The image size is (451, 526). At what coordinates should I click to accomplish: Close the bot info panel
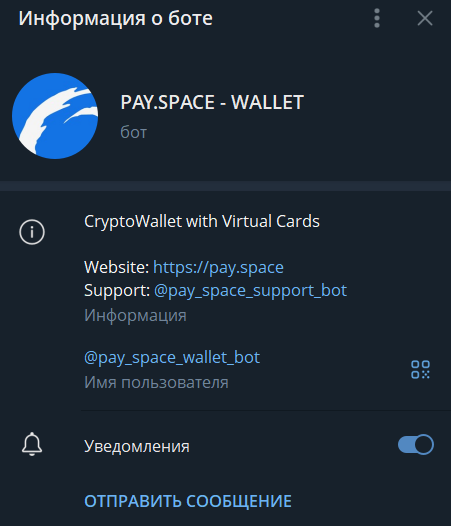425,18
